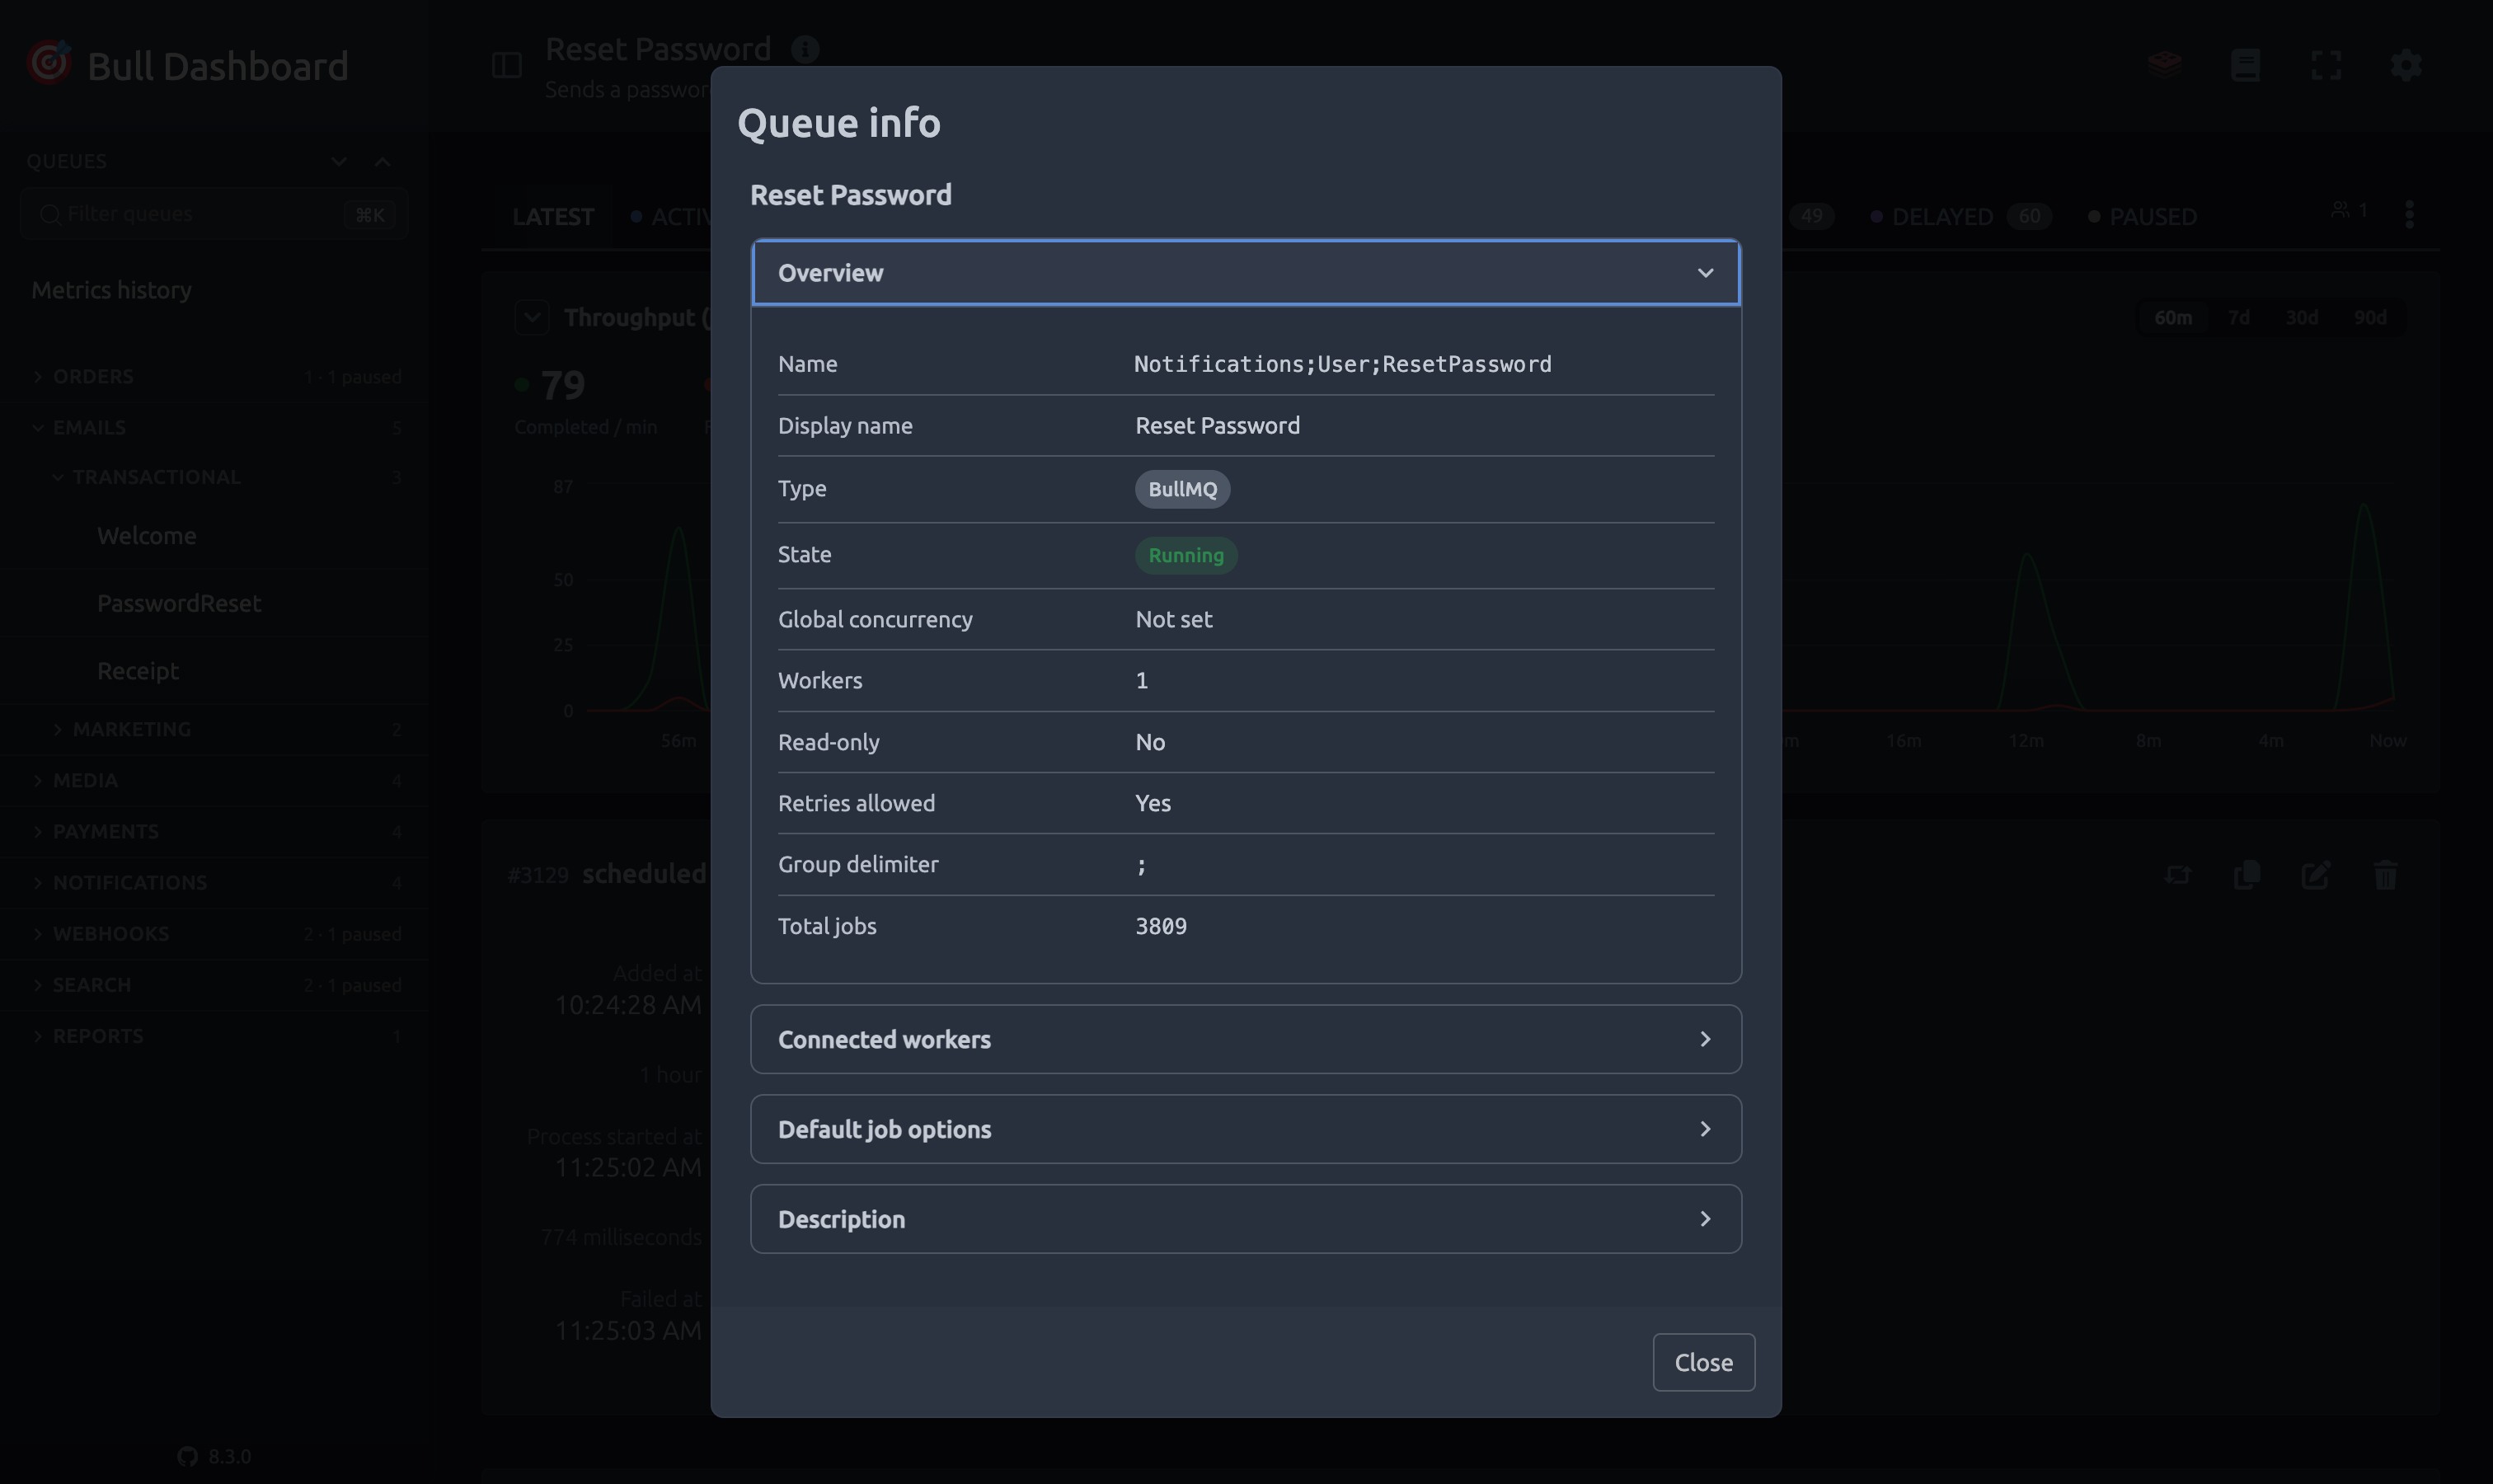
Task: Expand the Default job options section
Action: pyautogui.click(x=1245, y=1129)
